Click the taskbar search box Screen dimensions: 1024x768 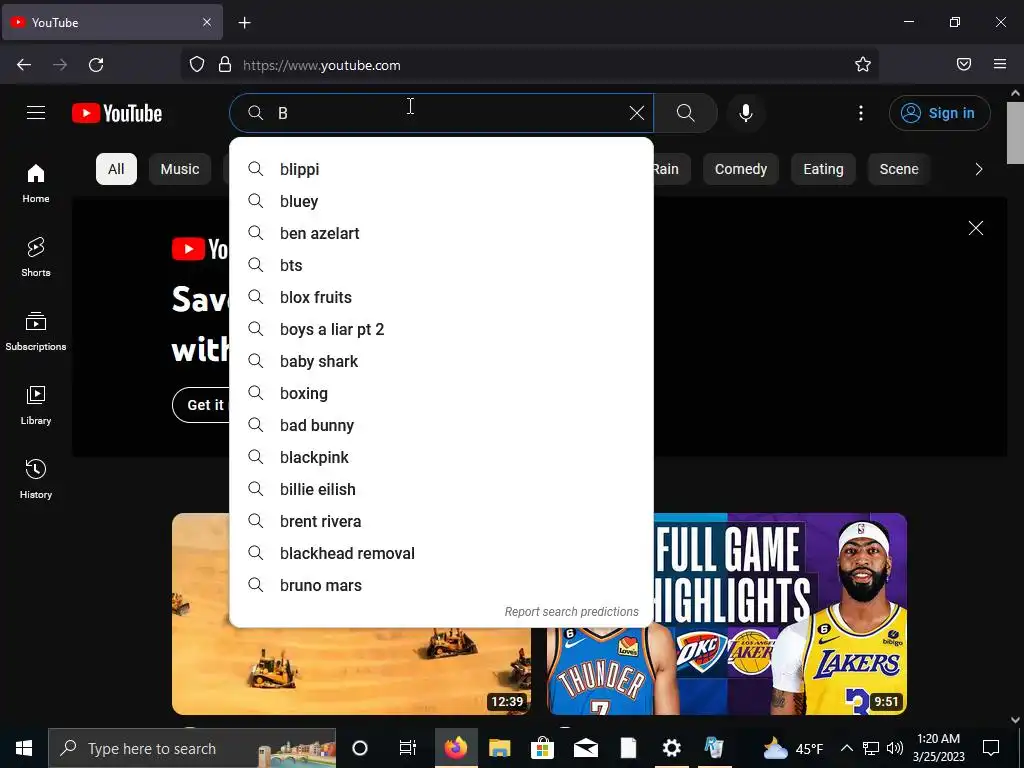192,748
